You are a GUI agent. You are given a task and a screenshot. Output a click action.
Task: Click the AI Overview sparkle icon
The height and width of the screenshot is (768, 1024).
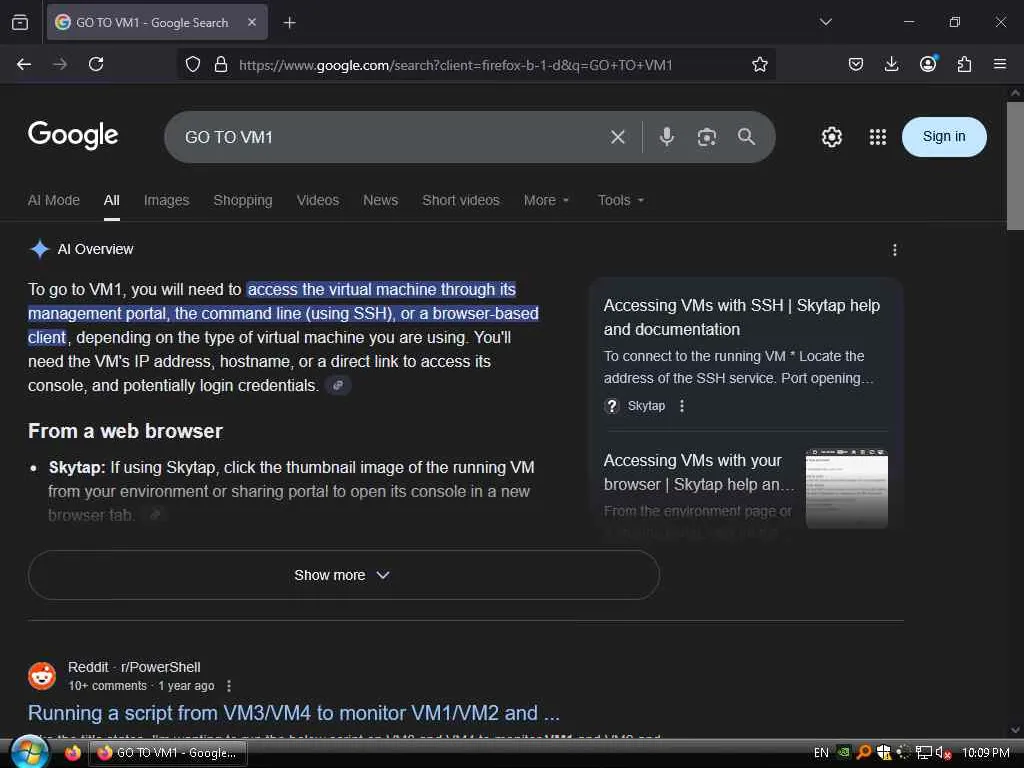click(39, 249)
